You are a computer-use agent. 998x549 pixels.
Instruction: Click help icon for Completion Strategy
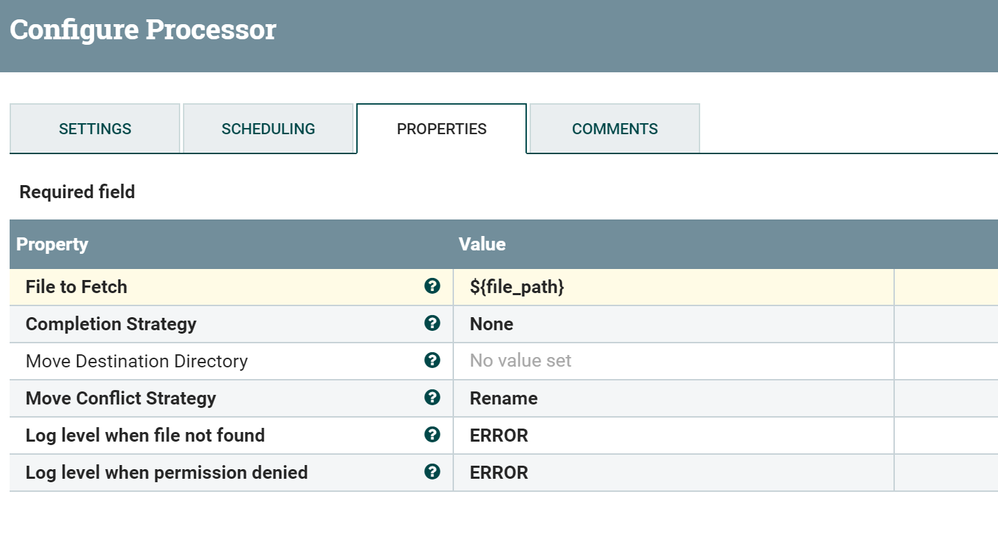click(x=432, y=324)
